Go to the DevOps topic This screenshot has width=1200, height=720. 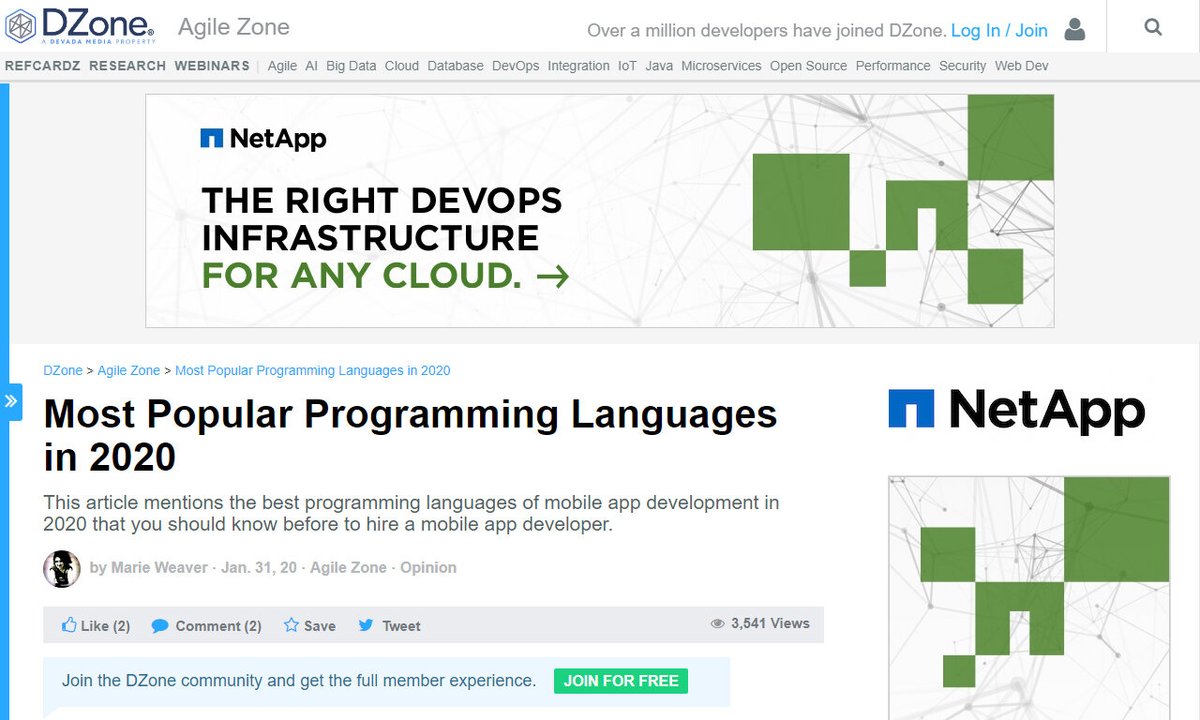point(515,66)
